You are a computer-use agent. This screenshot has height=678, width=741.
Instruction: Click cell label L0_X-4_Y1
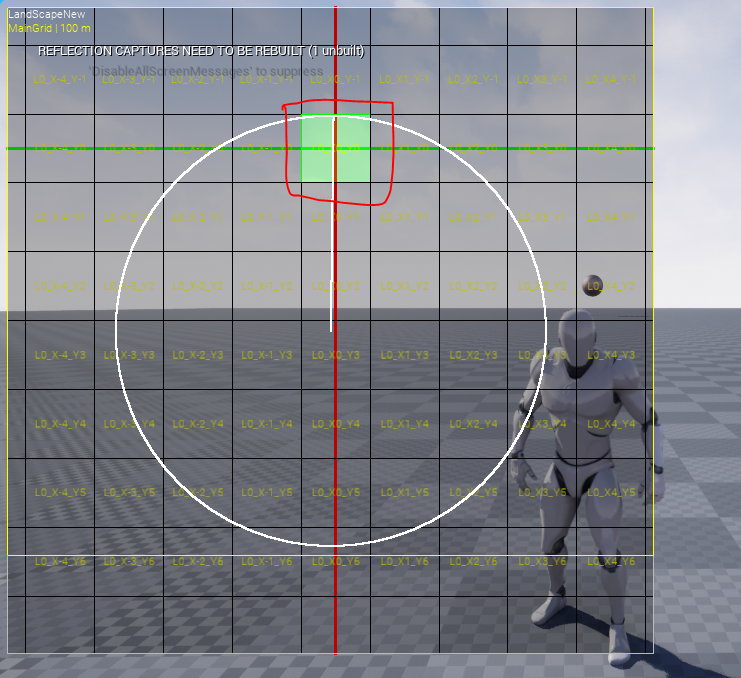point(60,217)
